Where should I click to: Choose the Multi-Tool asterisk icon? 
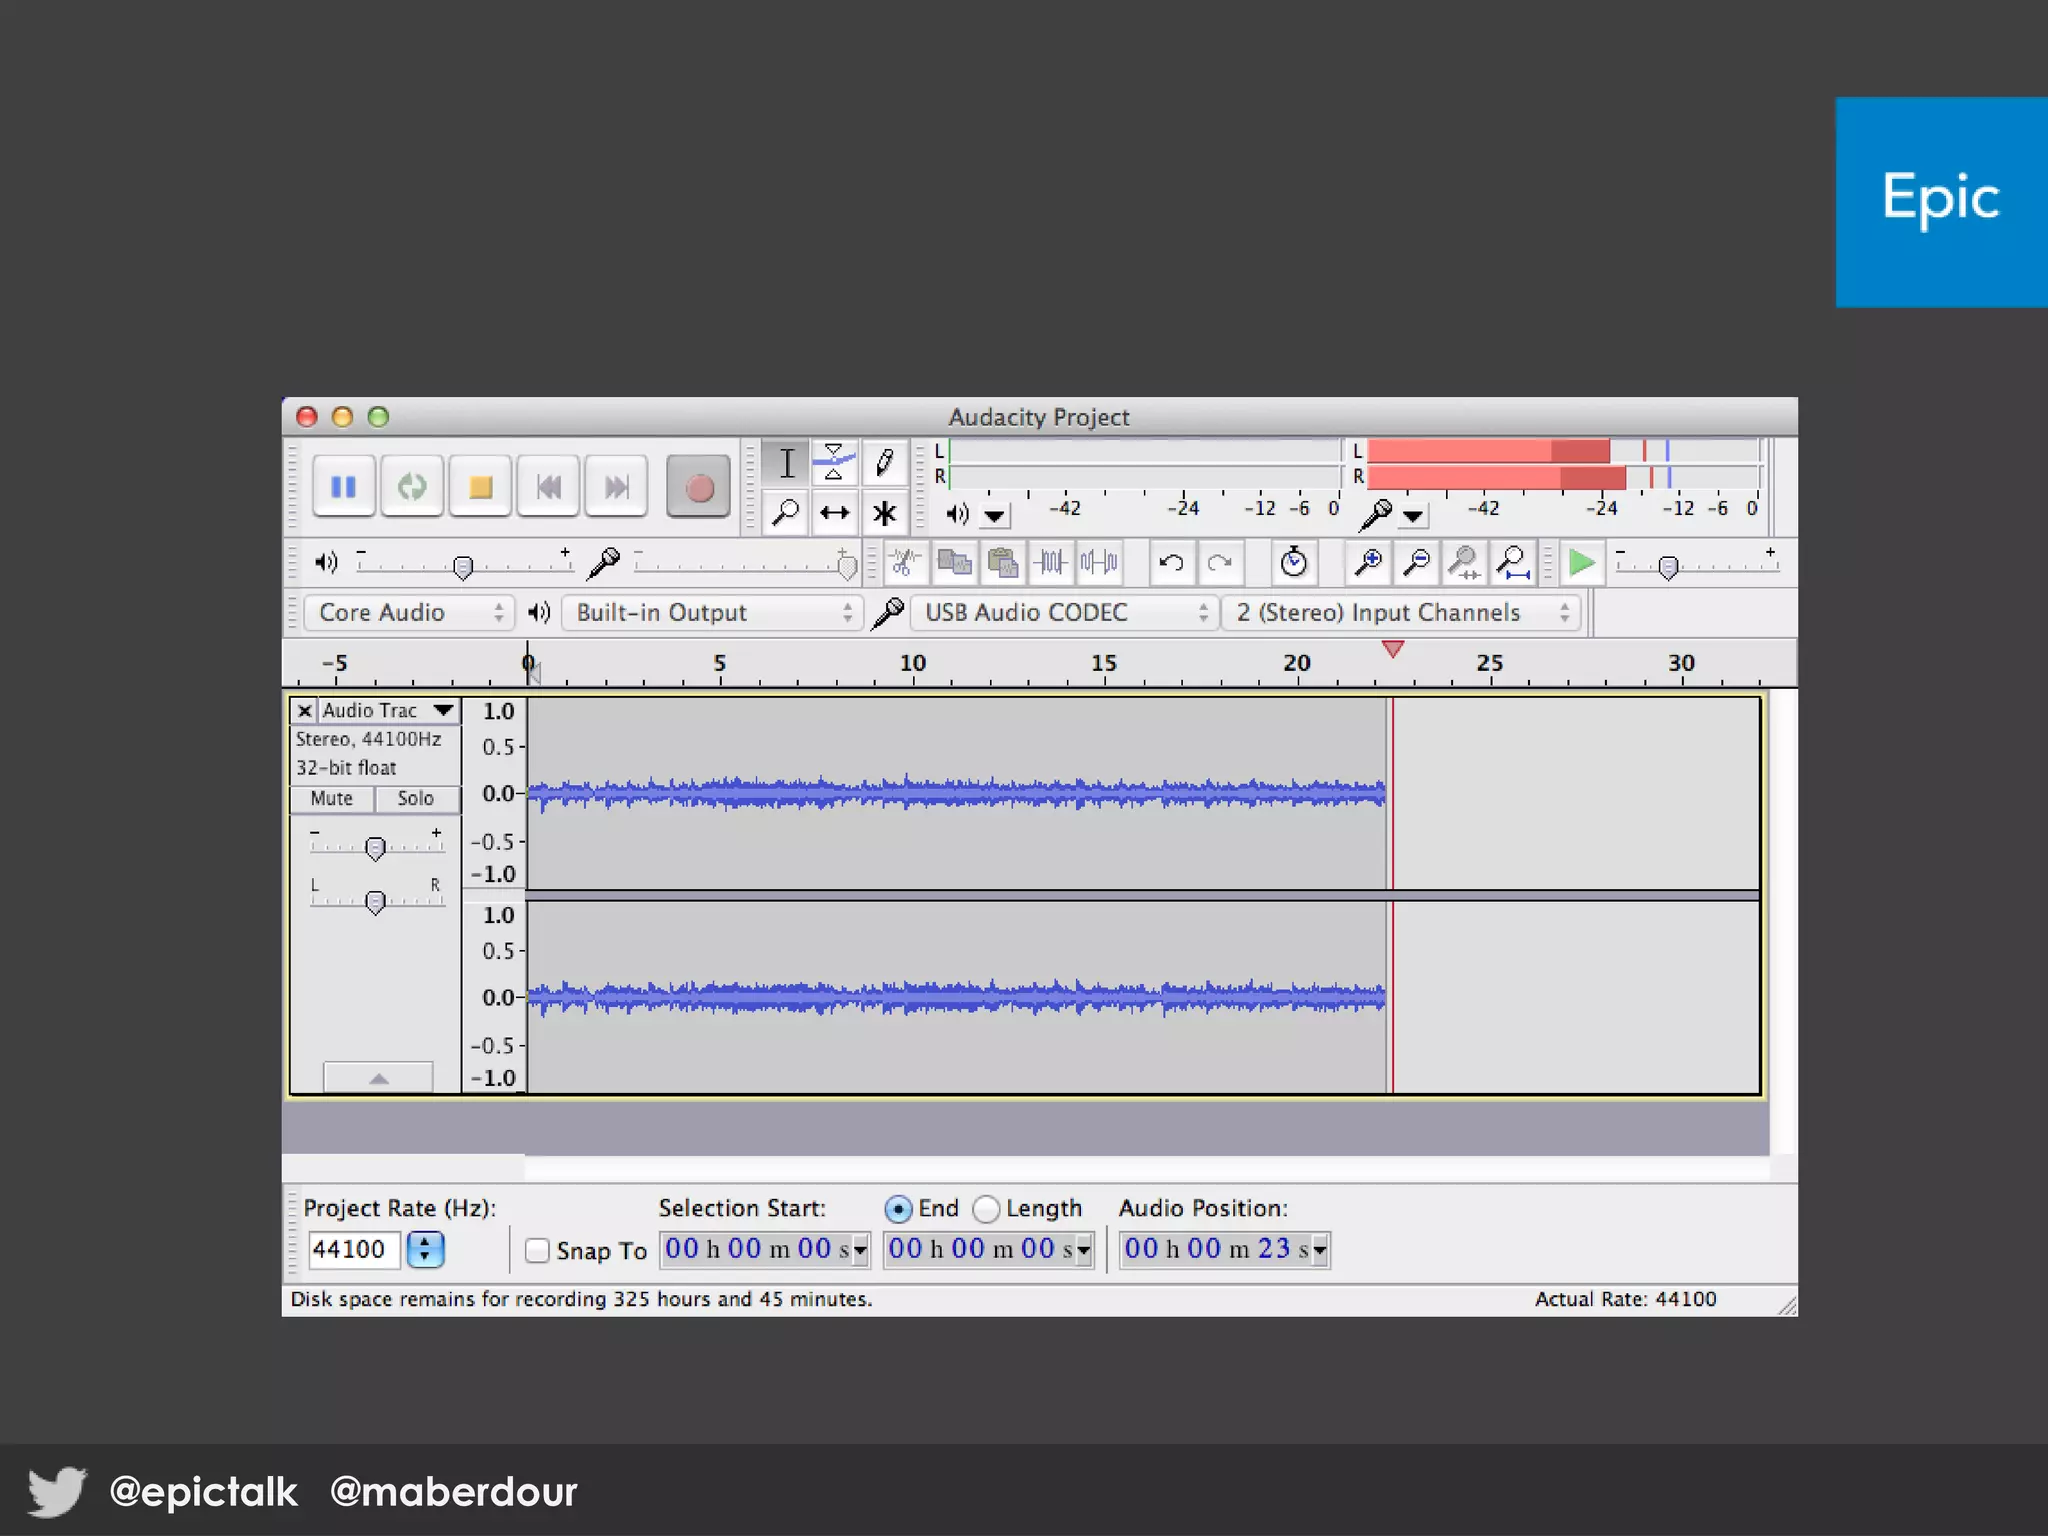coord(884,514)
